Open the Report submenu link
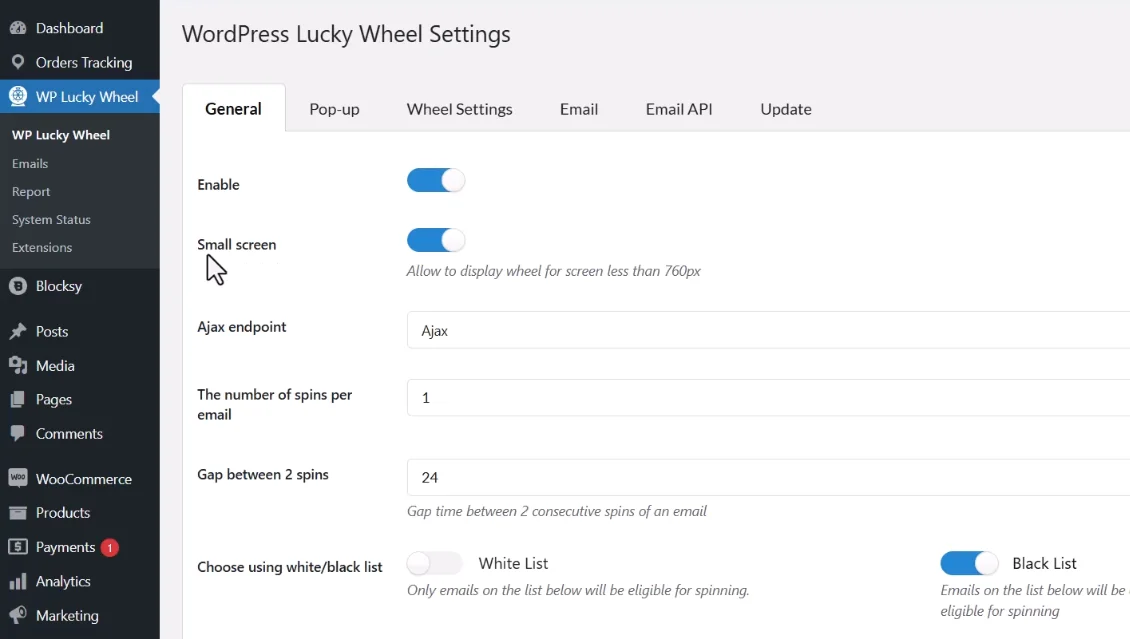This screenshot has width=1130, height=639. coord(31,192)
